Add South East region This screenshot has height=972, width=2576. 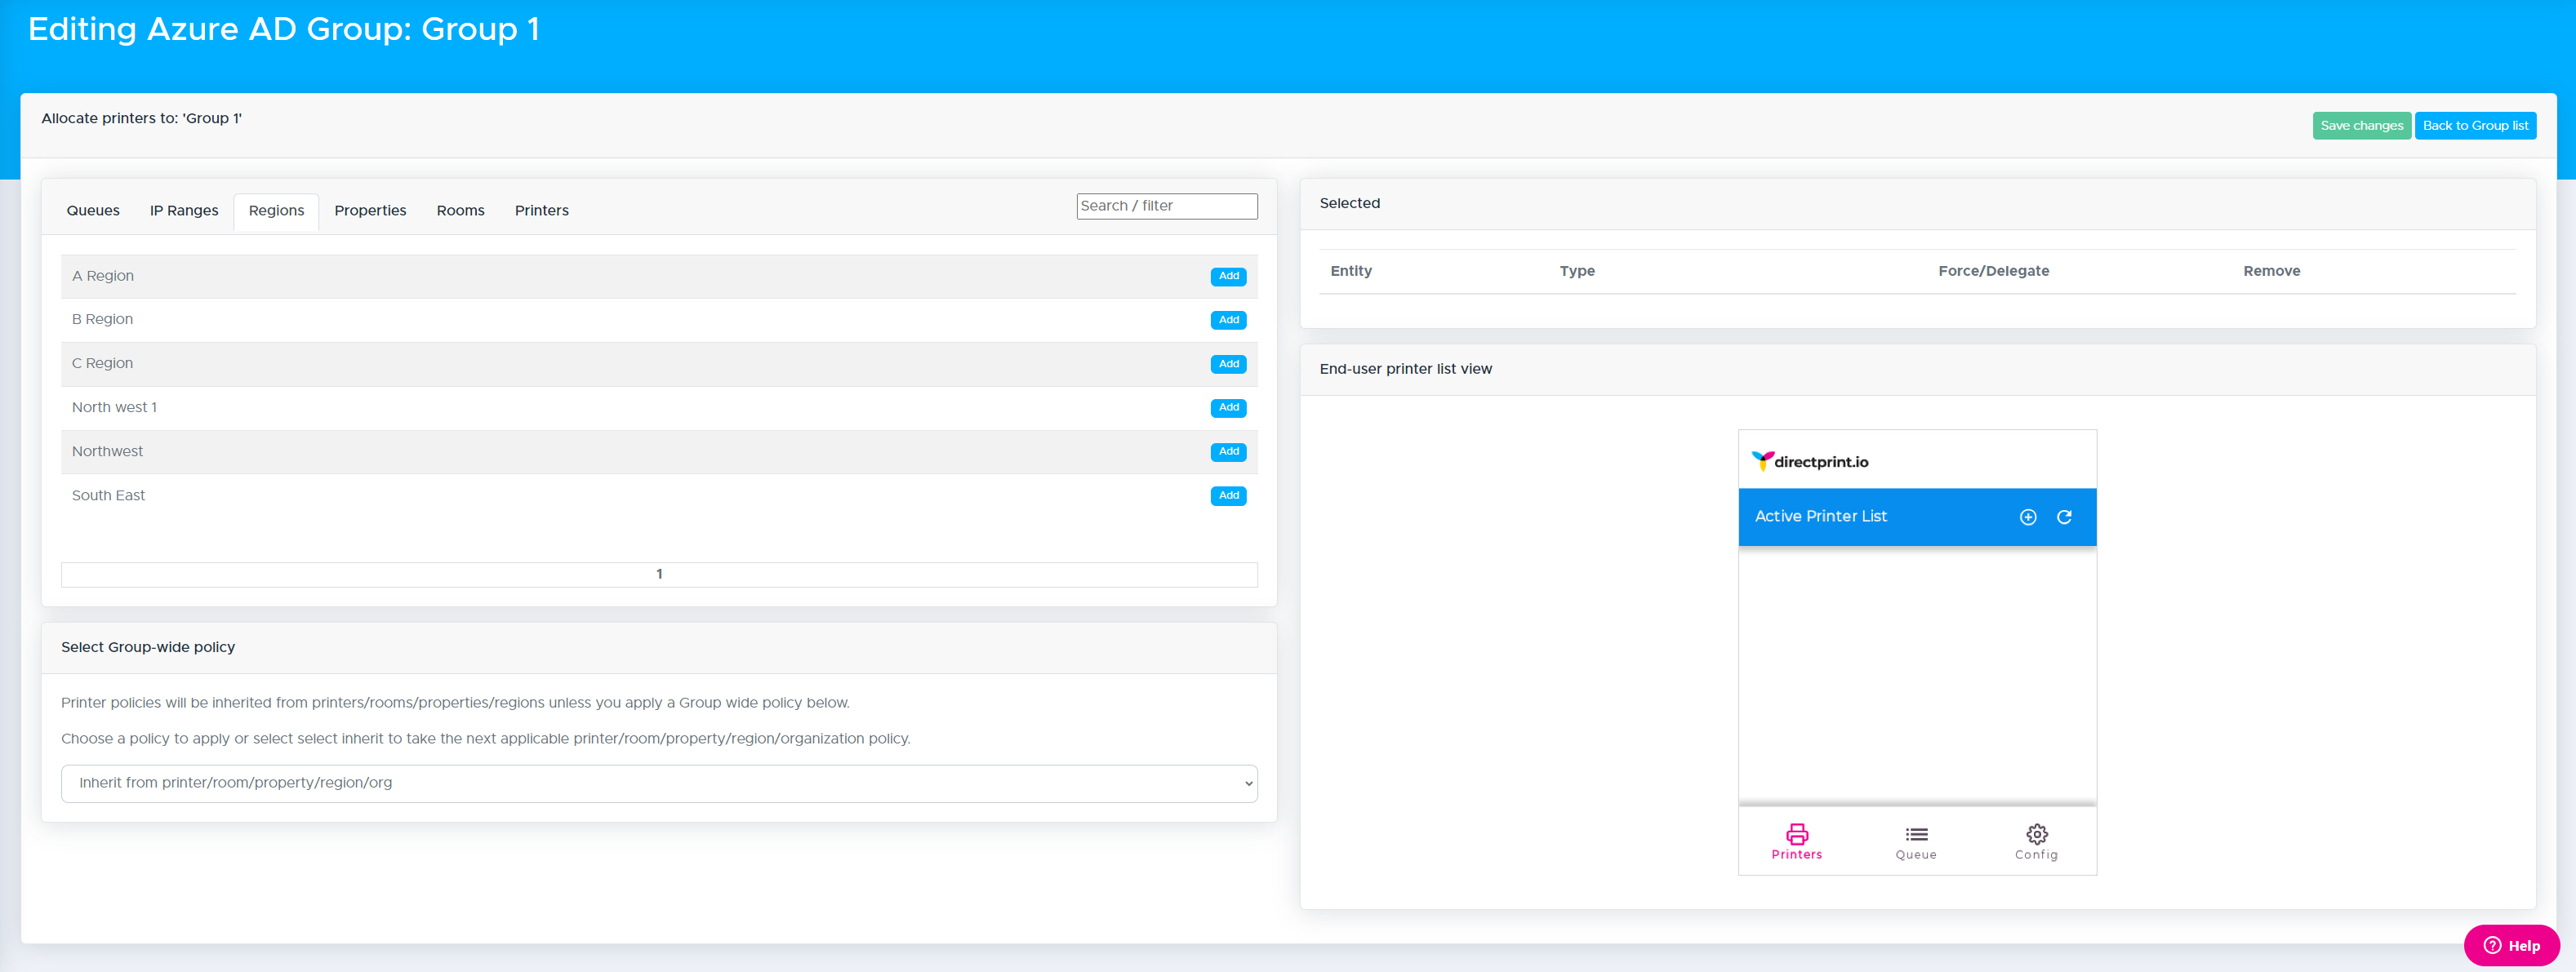(x=1228, y=496)
